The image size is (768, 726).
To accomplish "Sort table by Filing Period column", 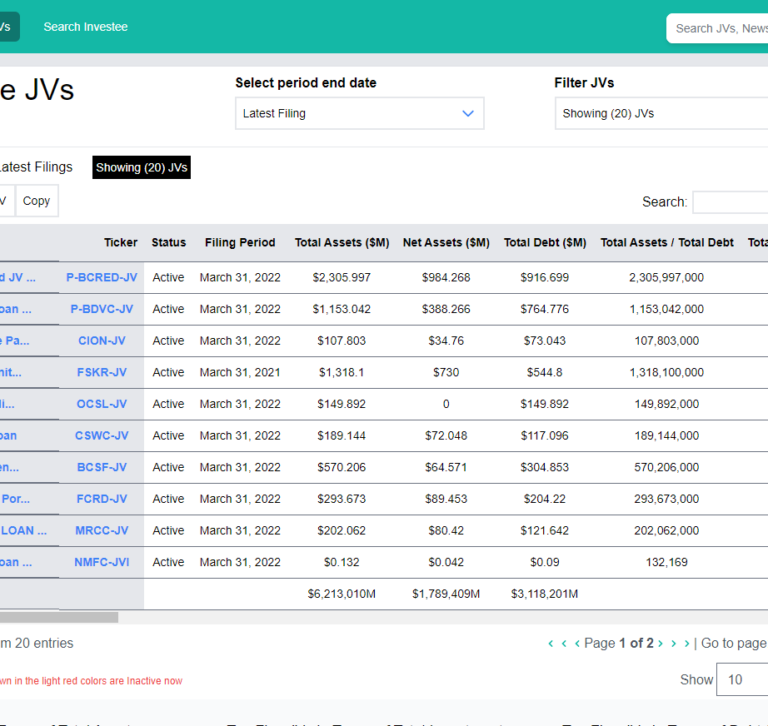I will tap(240, 242).
